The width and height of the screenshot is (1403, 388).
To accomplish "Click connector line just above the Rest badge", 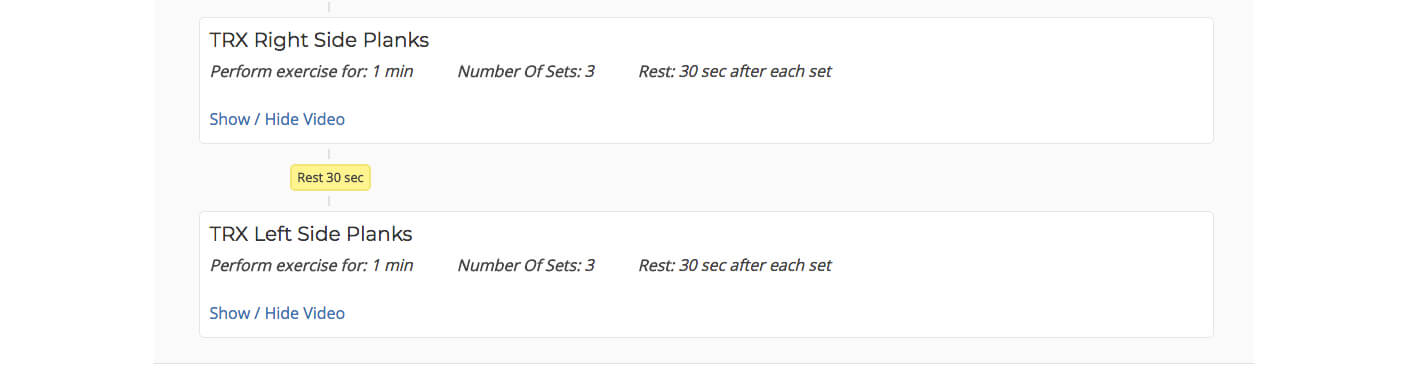I will coord(329,154).
